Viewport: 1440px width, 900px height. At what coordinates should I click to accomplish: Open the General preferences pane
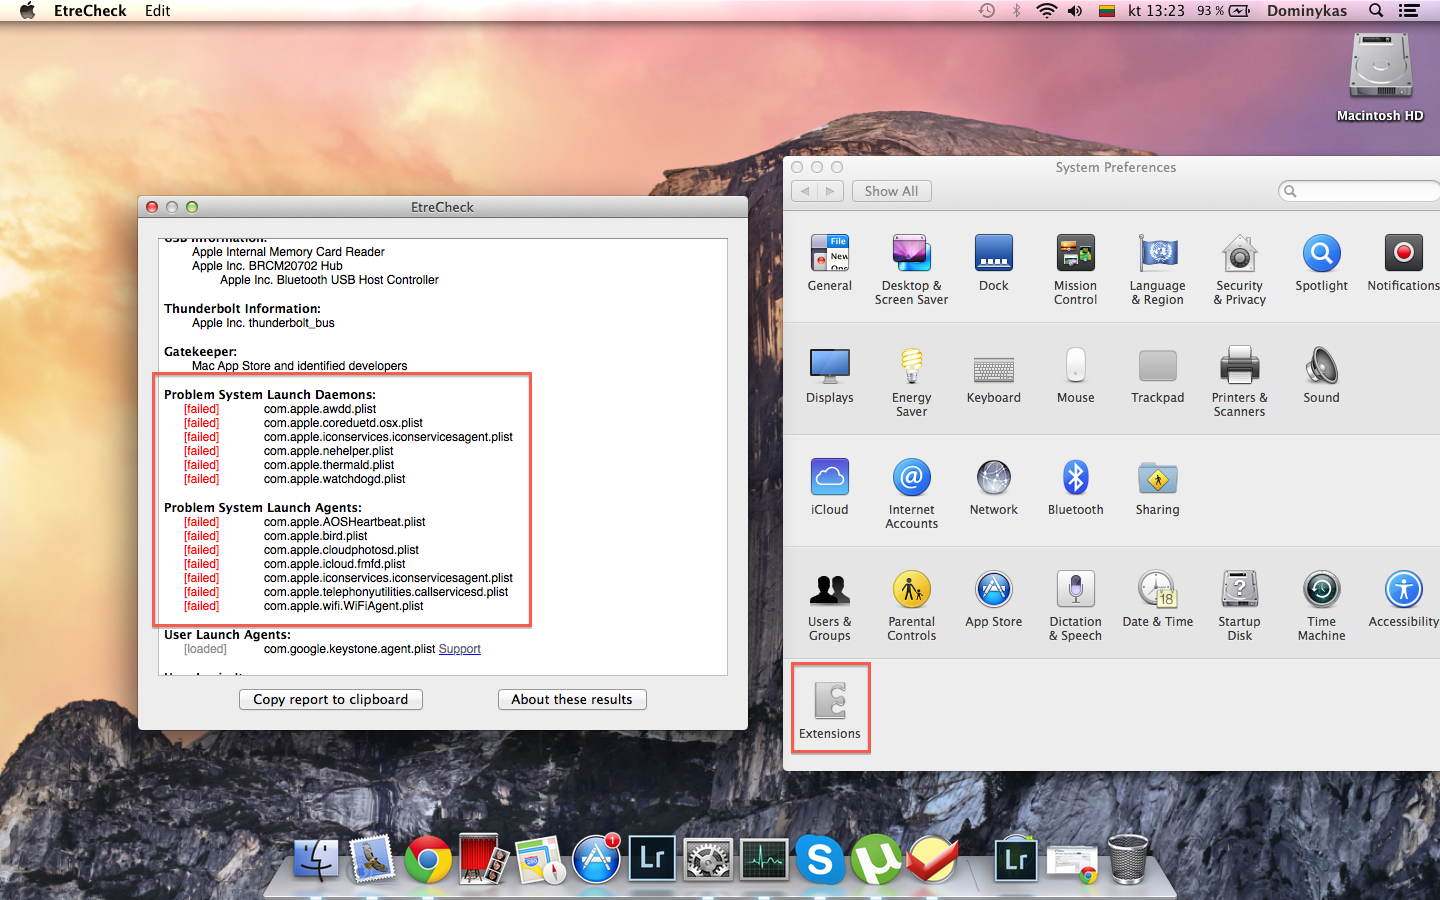point(829,263)
